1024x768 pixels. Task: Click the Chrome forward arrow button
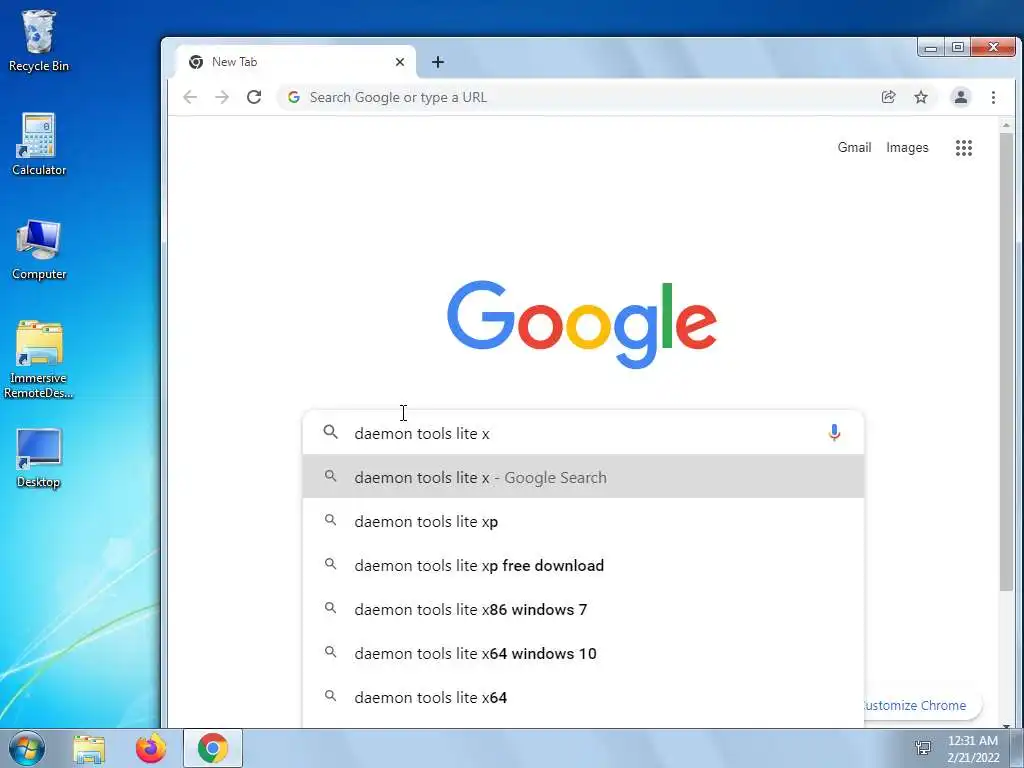point(222,97)
